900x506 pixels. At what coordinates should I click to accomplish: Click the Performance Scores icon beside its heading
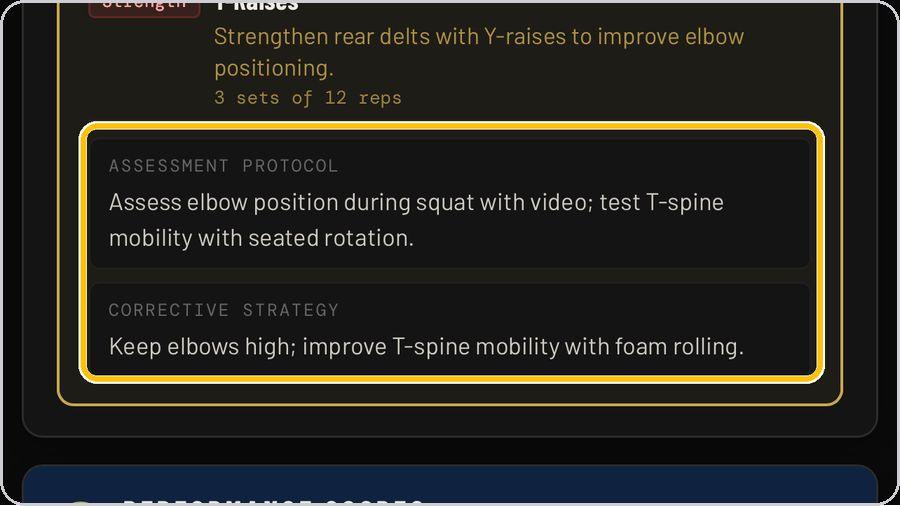coord(80,503)
